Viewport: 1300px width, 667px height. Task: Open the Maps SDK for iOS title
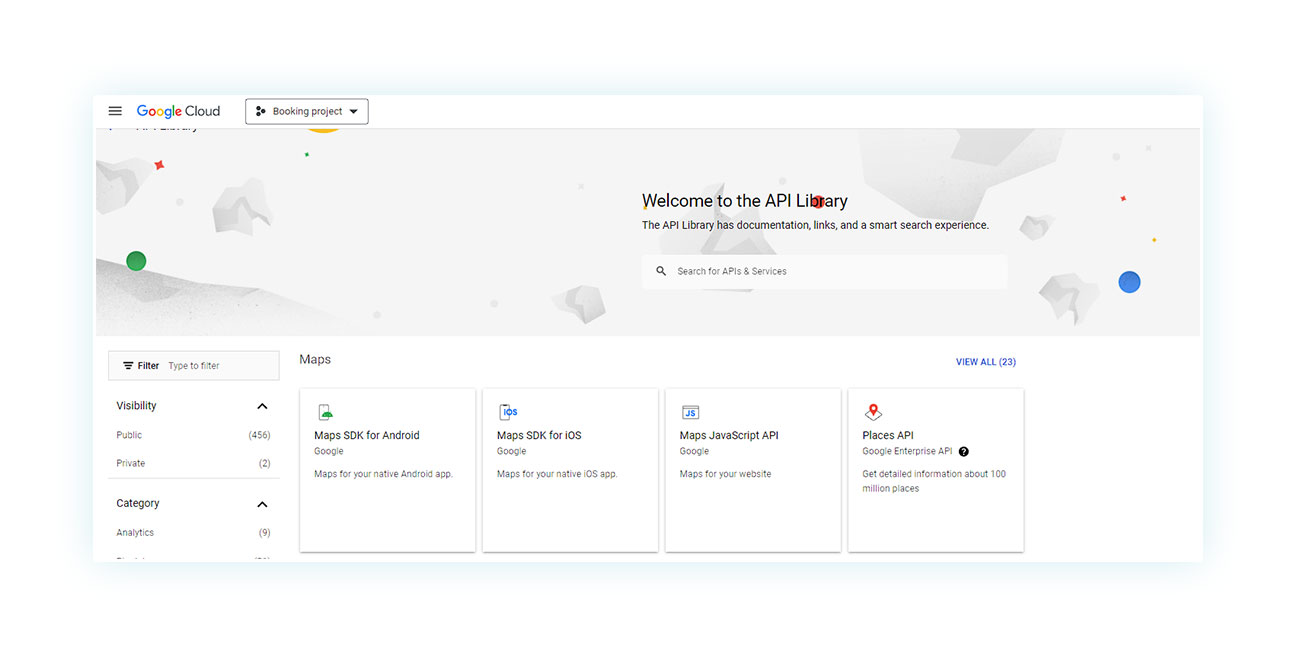(x=539, y=435)
